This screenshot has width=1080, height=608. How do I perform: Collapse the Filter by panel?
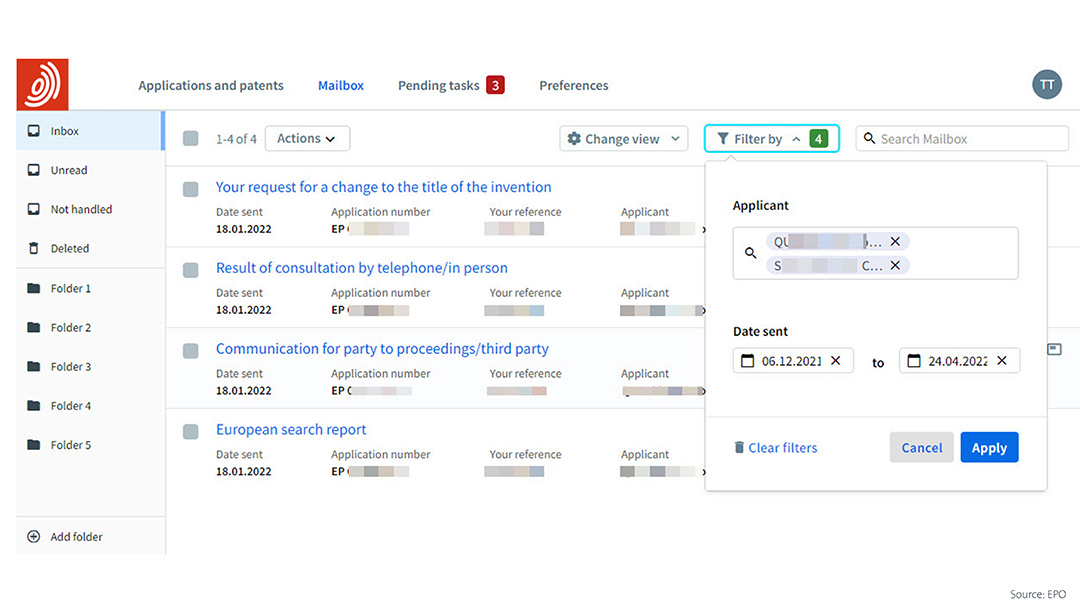coord(770,139)
